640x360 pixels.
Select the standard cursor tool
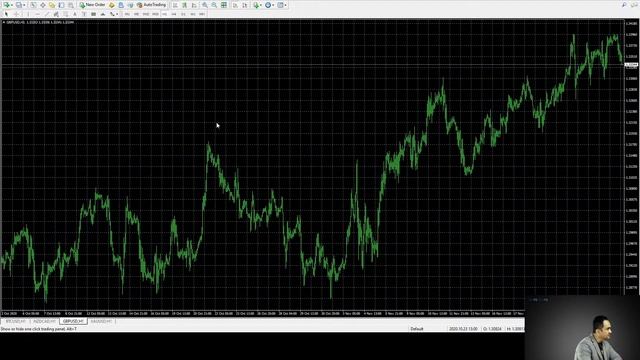point(6,14)
